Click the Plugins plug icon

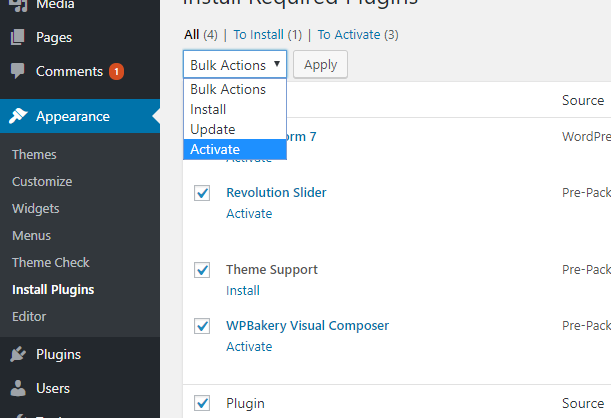pos(18,354)
